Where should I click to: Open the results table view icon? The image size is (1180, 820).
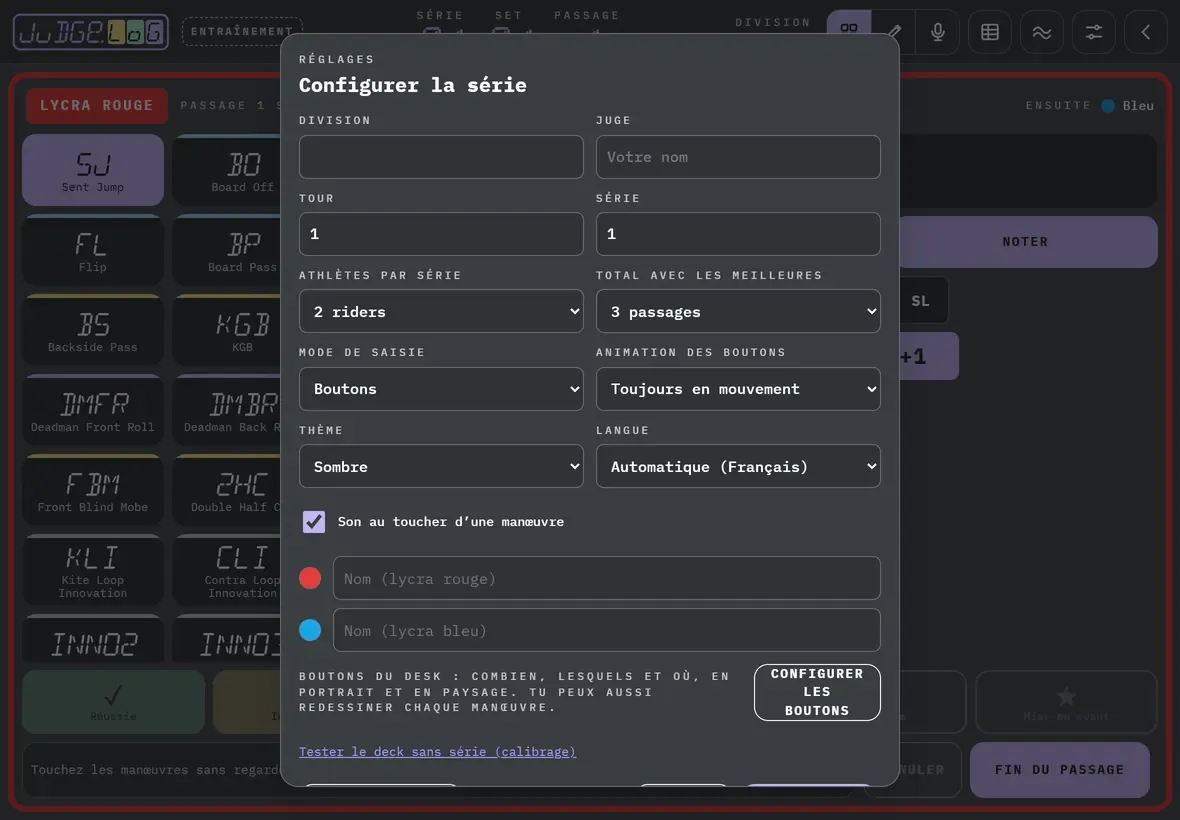(990, 32)
